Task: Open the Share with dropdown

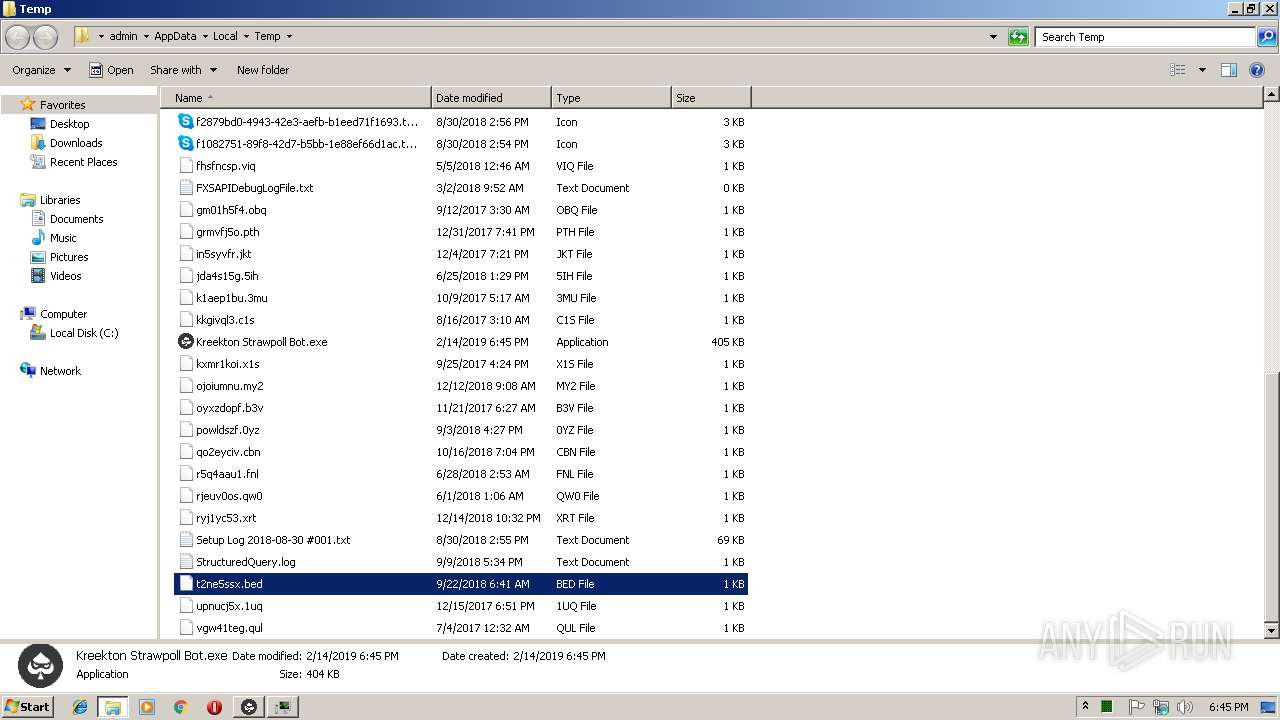Action: click(x=184, y=70)
